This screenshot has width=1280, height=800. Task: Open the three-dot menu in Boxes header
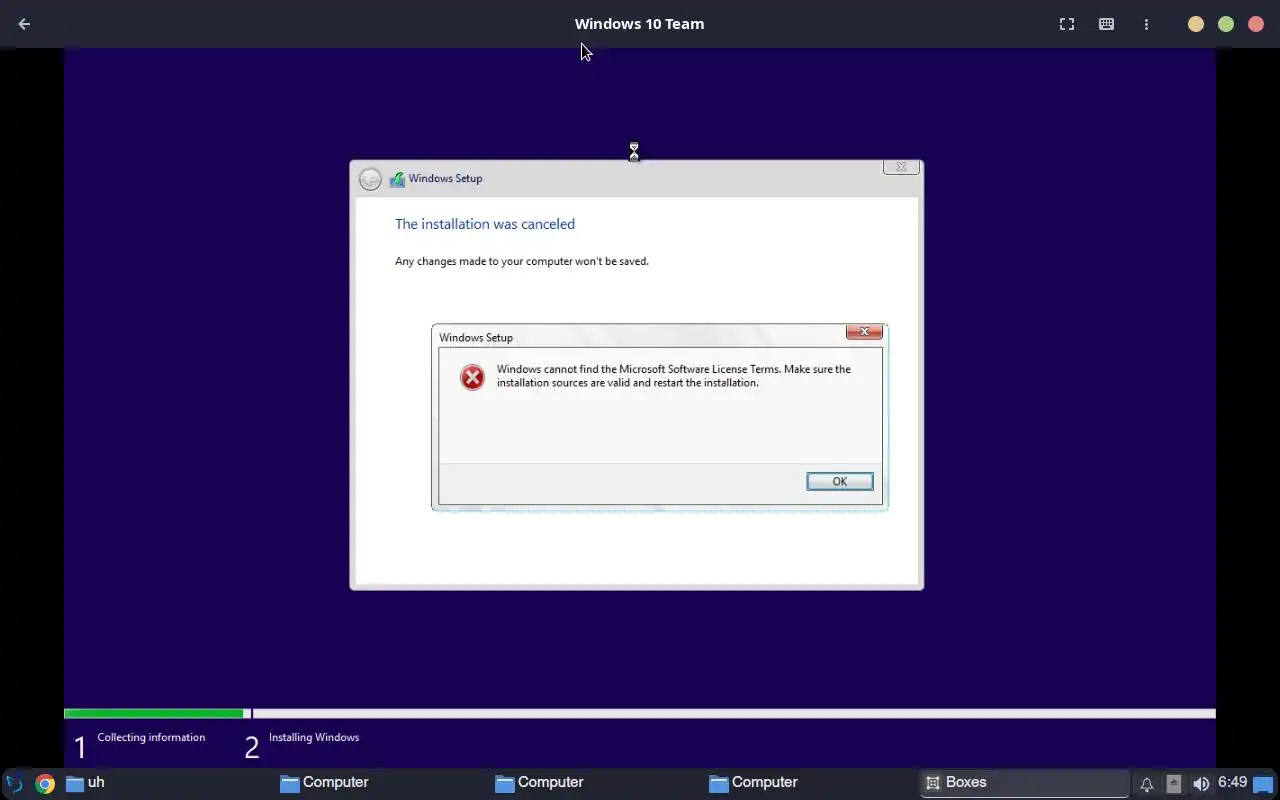(1146, 24)
